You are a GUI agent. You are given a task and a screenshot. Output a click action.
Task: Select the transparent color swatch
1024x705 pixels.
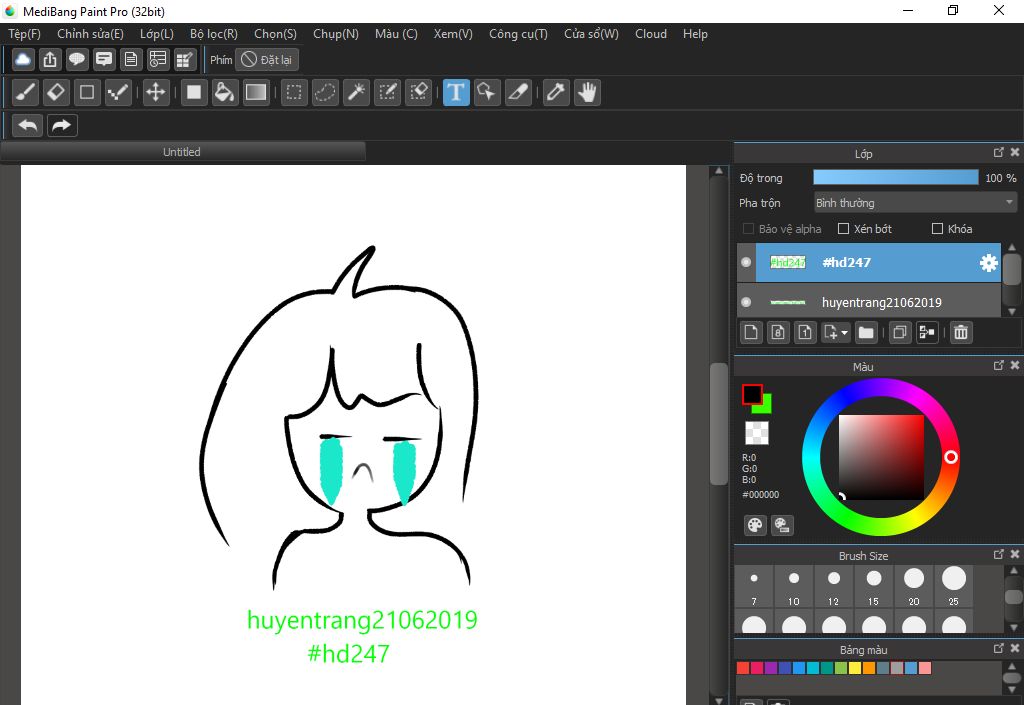pos(757,433)
